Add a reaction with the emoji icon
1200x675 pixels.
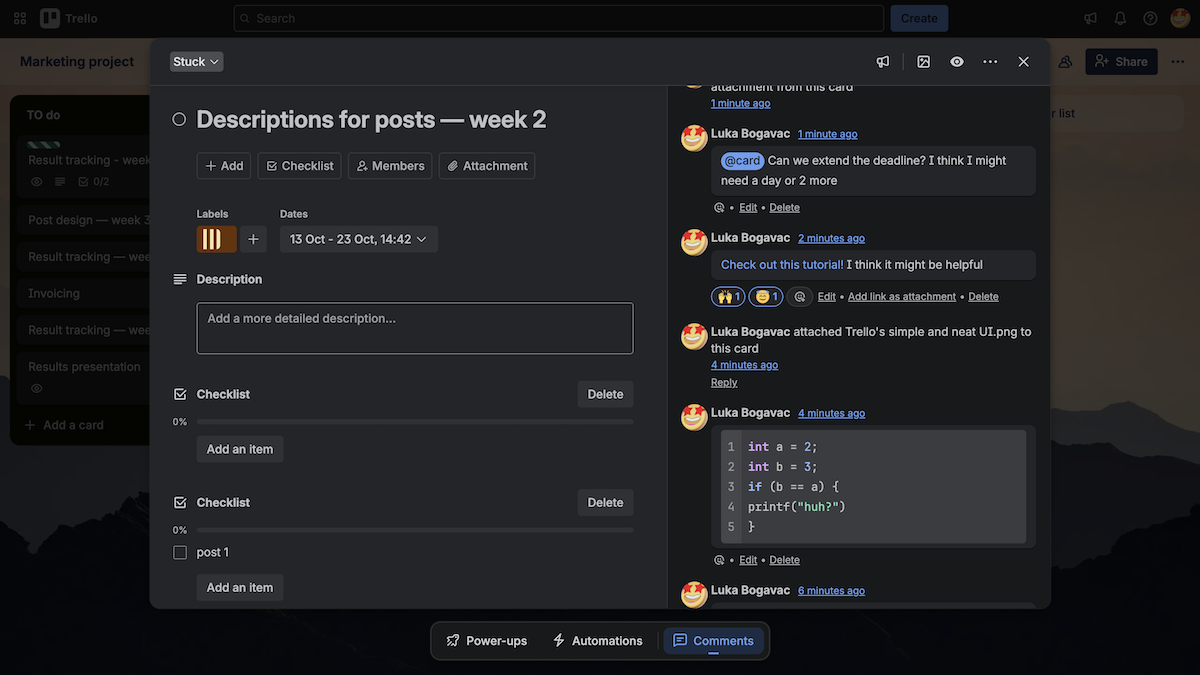[x=798, y=295]
